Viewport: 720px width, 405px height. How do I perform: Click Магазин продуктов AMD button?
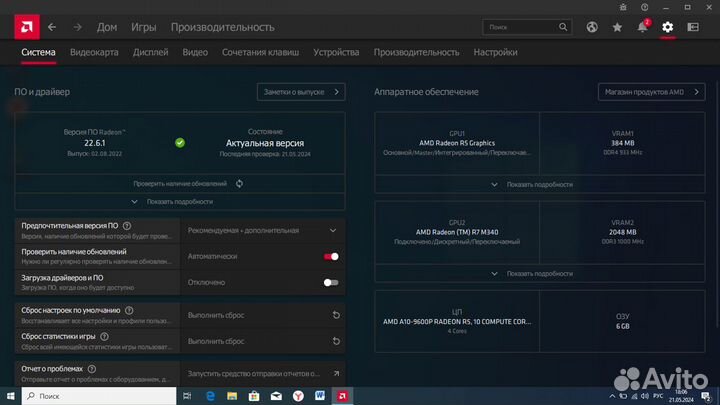click(651, 92)
